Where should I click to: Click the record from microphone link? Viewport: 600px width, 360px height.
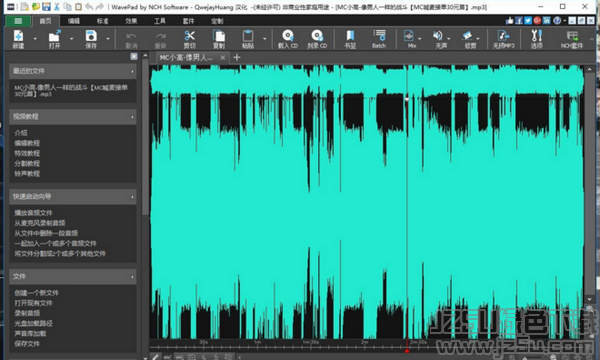point(40,223)
